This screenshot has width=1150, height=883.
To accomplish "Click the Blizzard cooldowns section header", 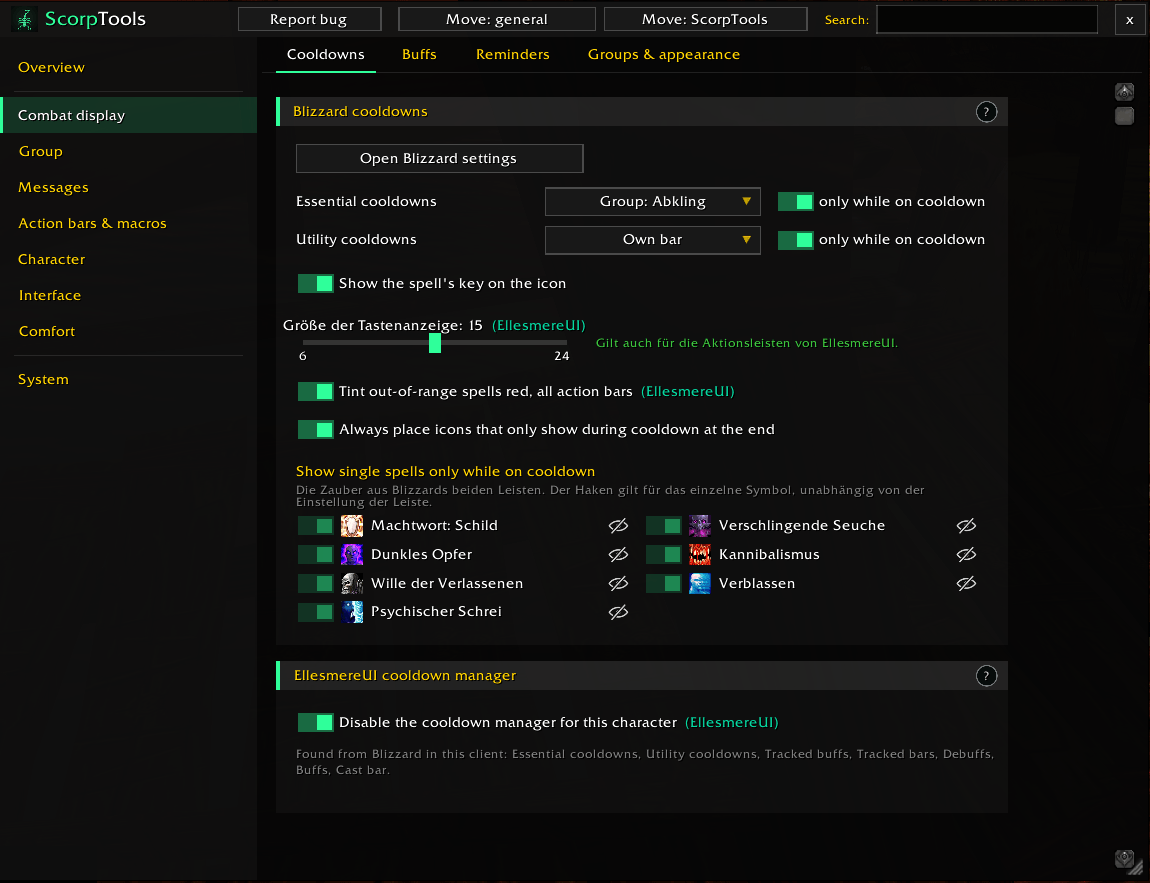I will coord(642,112).
